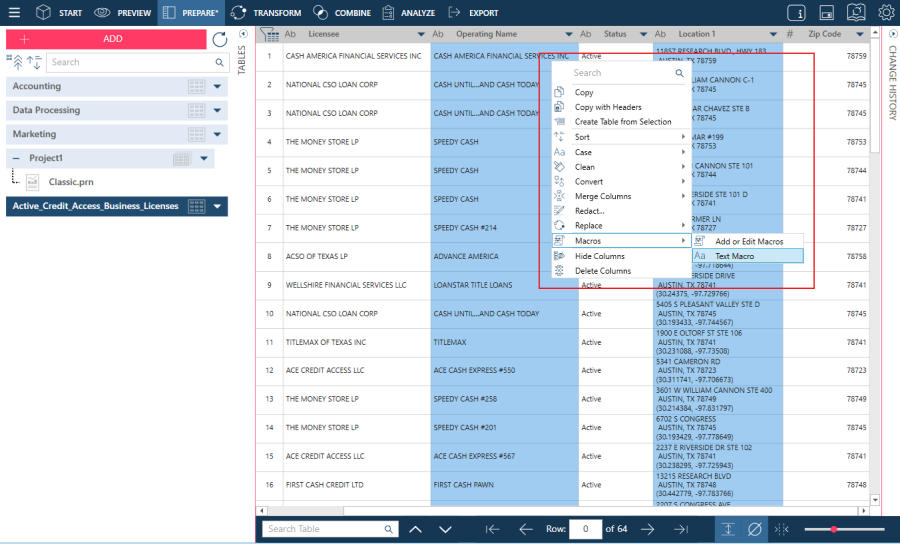This screenshot has height=544, width=900.
Task: Open the info icon in top bar
Action: [x=796, y=13]
